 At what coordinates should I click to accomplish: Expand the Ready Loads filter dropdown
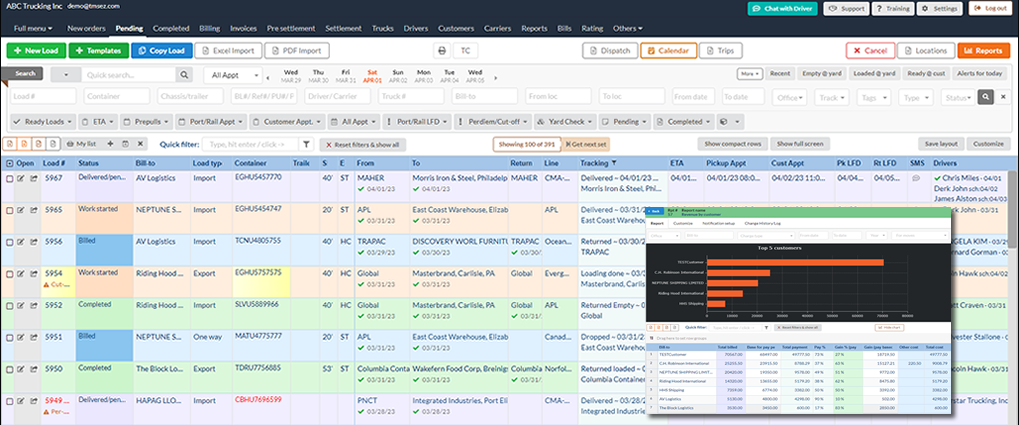[x=43, y=121]
